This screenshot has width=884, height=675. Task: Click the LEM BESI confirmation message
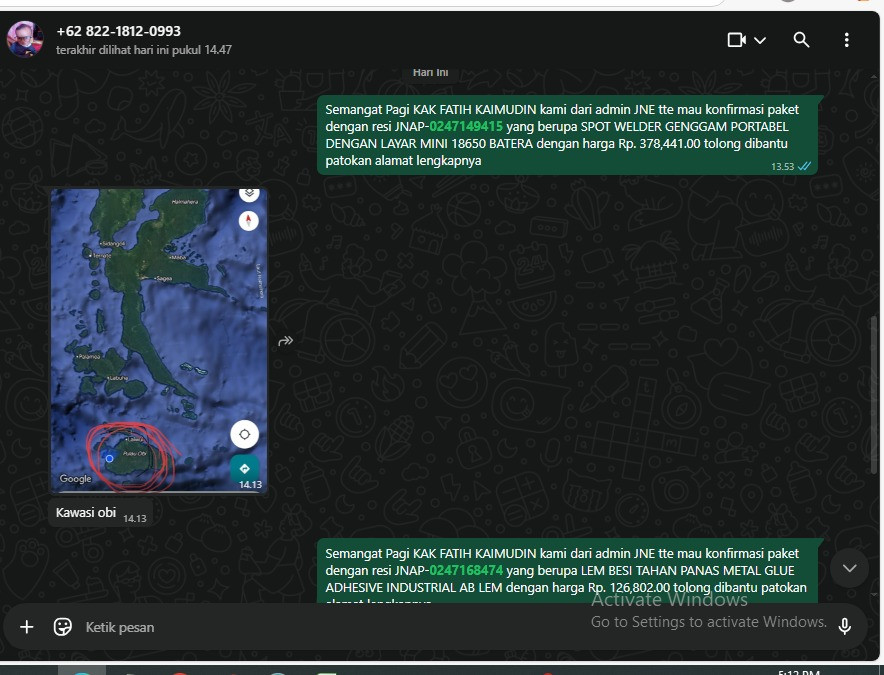(x=567, y=571)
